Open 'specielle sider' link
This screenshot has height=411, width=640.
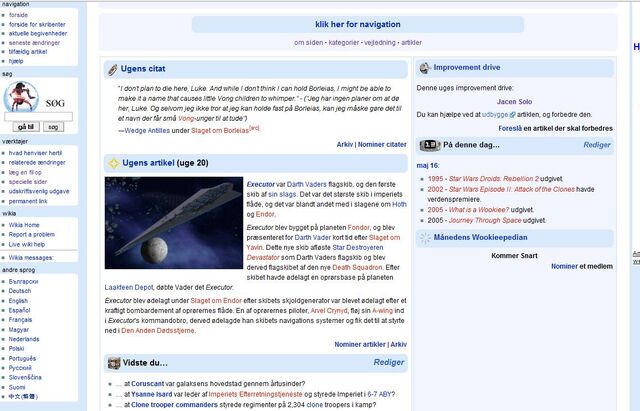[x=28, y=182]
